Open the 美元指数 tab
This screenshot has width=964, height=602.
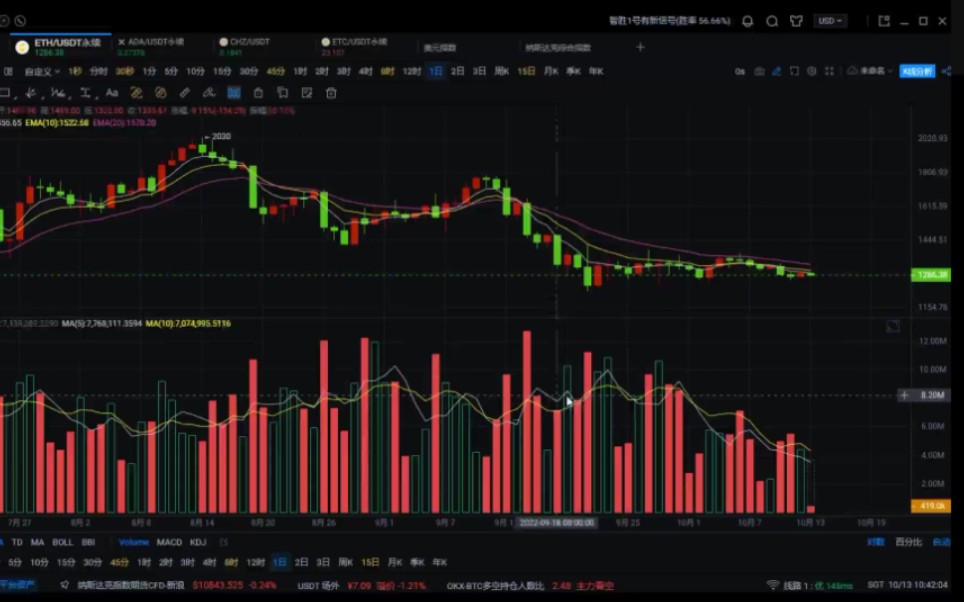440,47
